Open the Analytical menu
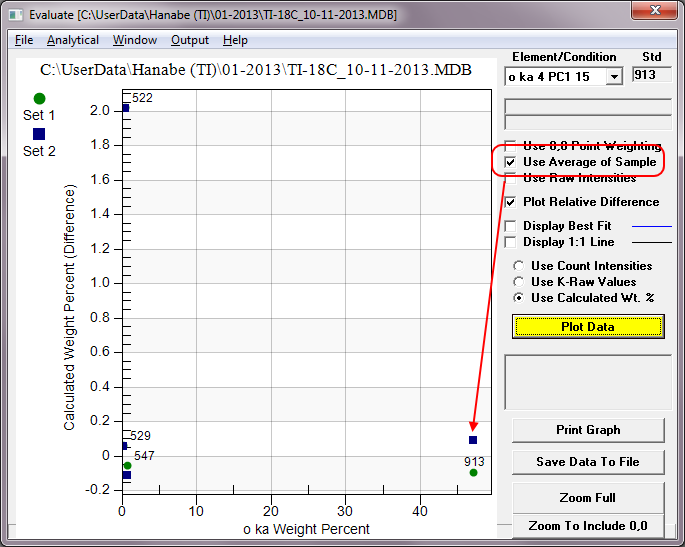Viewport: 685px width, 547px height. (73, 40)
